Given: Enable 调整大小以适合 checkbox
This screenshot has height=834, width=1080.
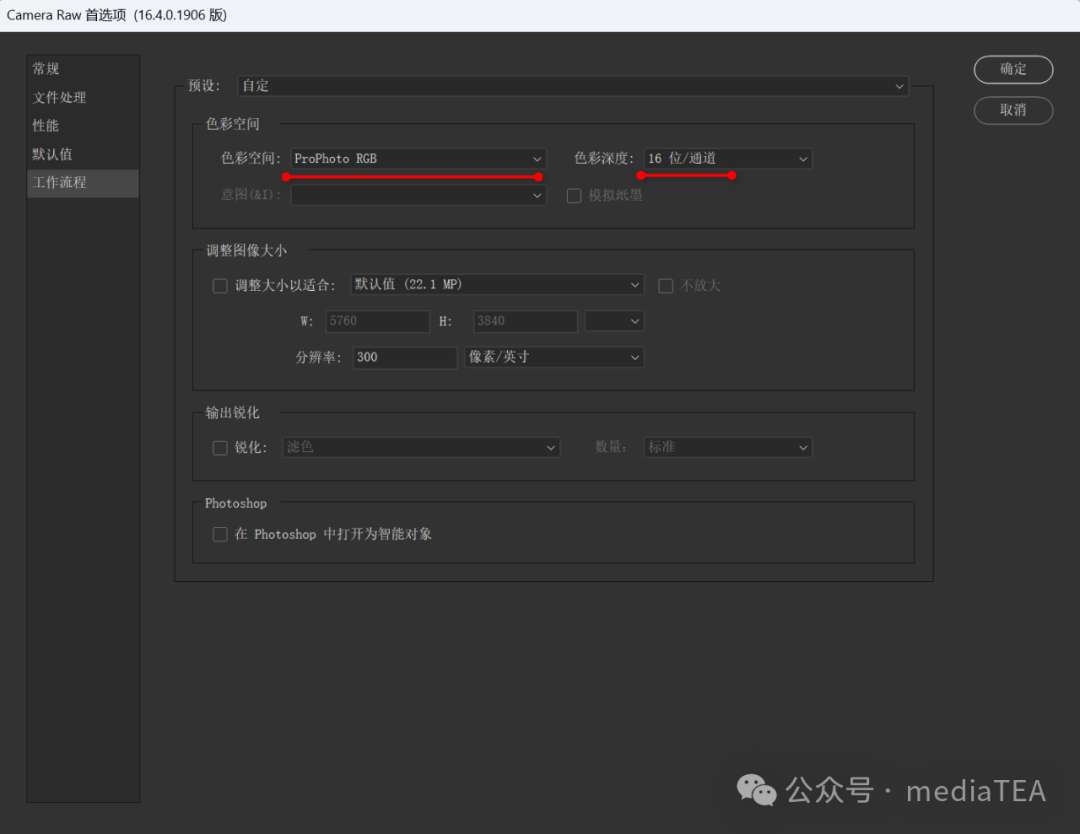Looking at the screenshot, I should pos(220,286).
